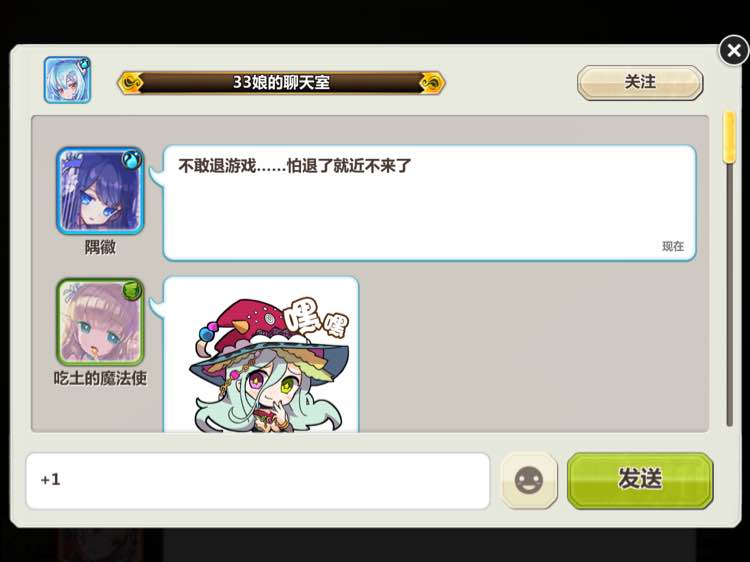Send the message with 发送 button

pos(640,480)
